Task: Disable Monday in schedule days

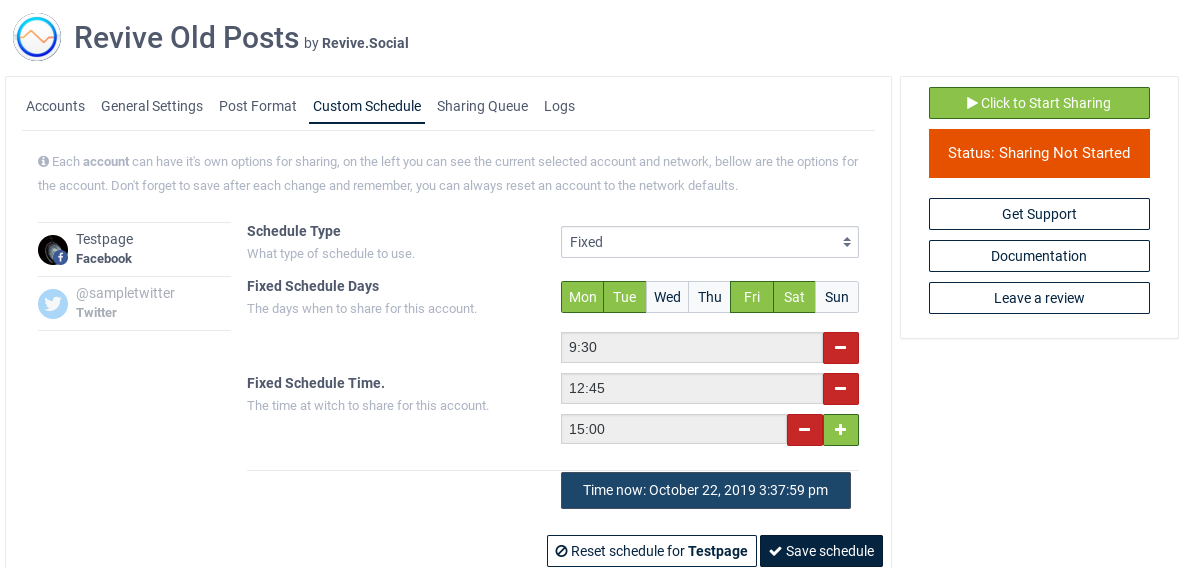Action: click(x=582, y=297)
